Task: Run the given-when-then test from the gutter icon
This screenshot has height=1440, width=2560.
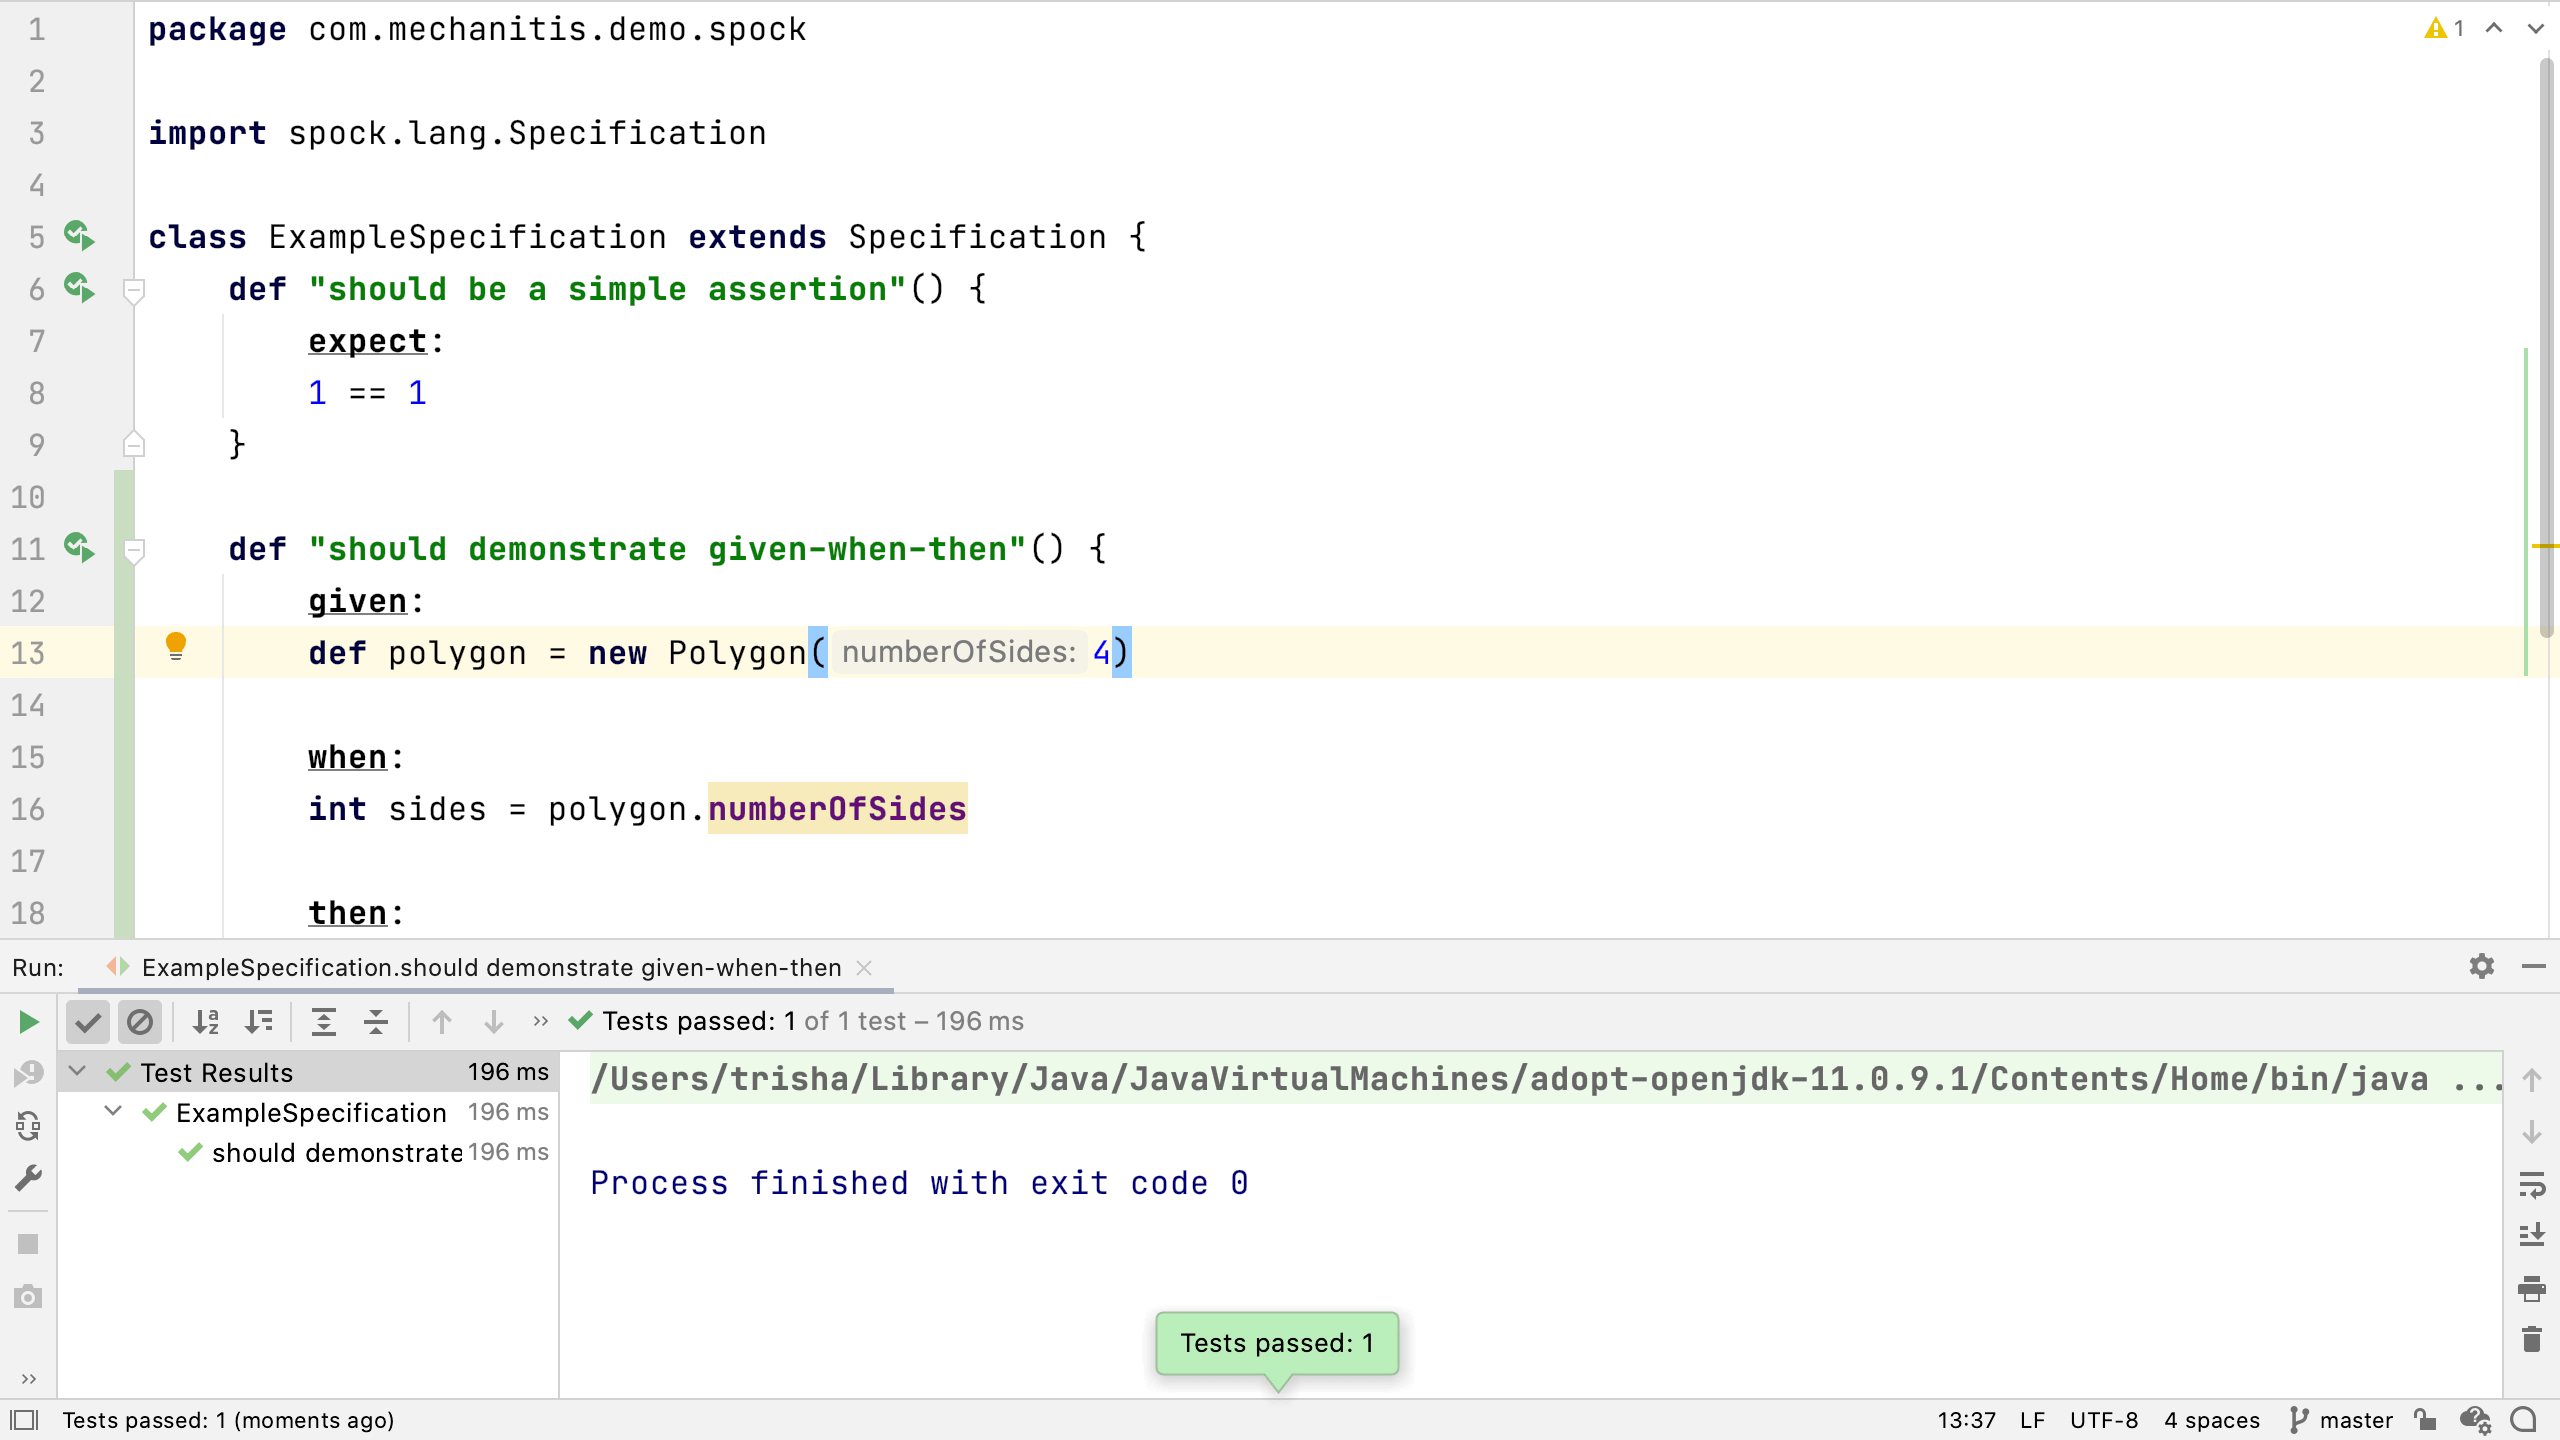Action: tap(79, 549)
